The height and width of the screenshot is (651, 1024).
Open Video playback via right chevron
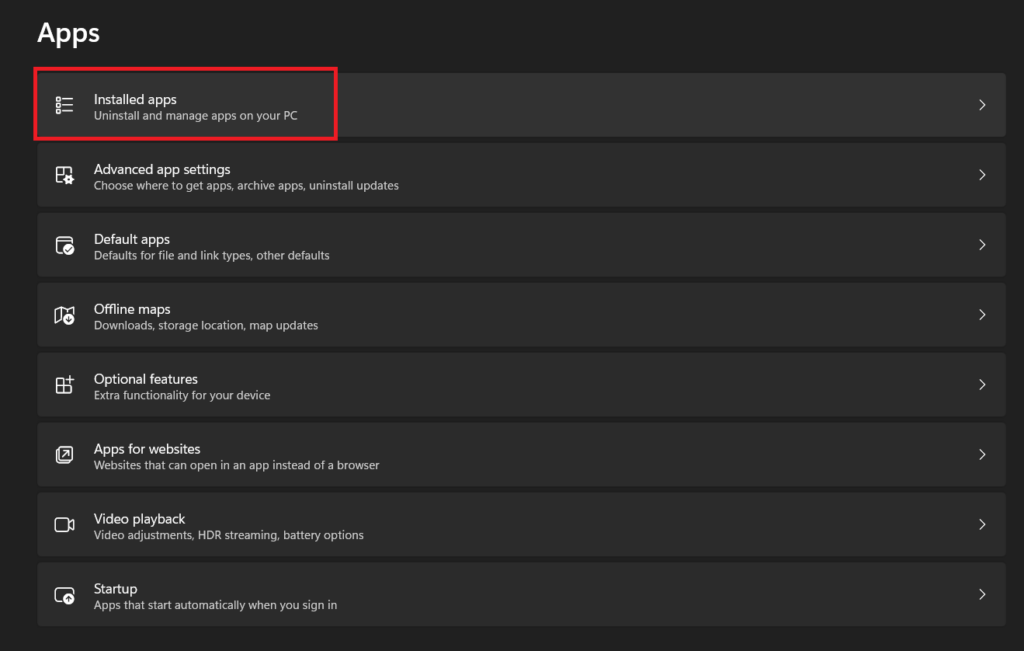[x=982, y=524]
